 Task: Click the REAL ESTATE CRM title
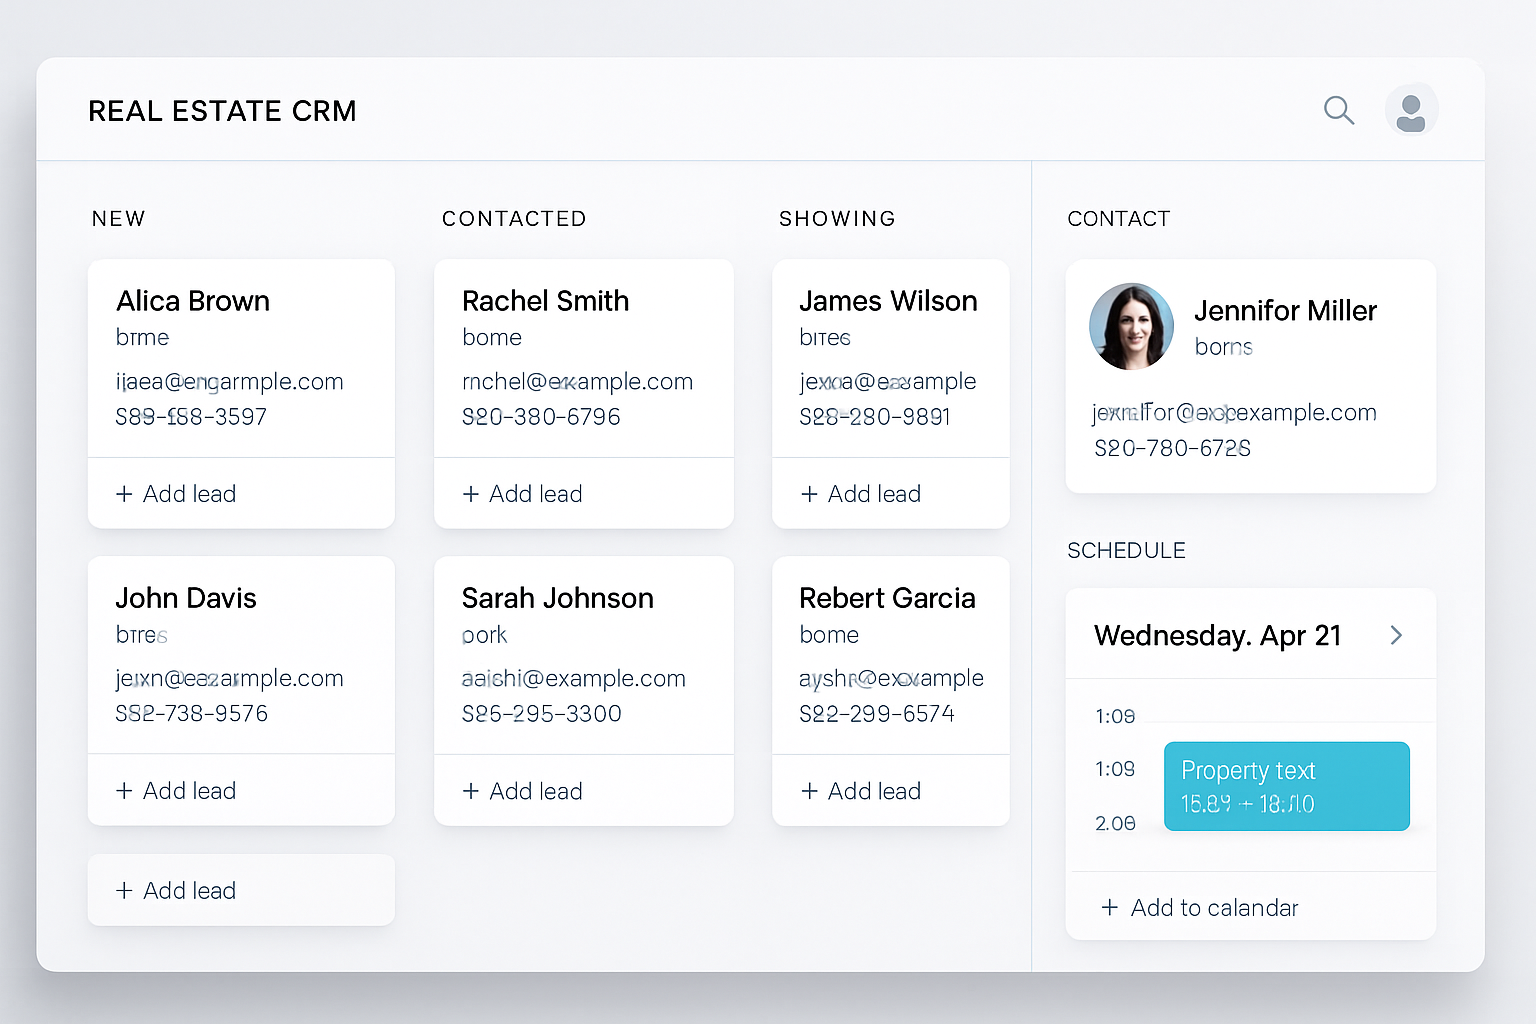click(x=222, y=111)
